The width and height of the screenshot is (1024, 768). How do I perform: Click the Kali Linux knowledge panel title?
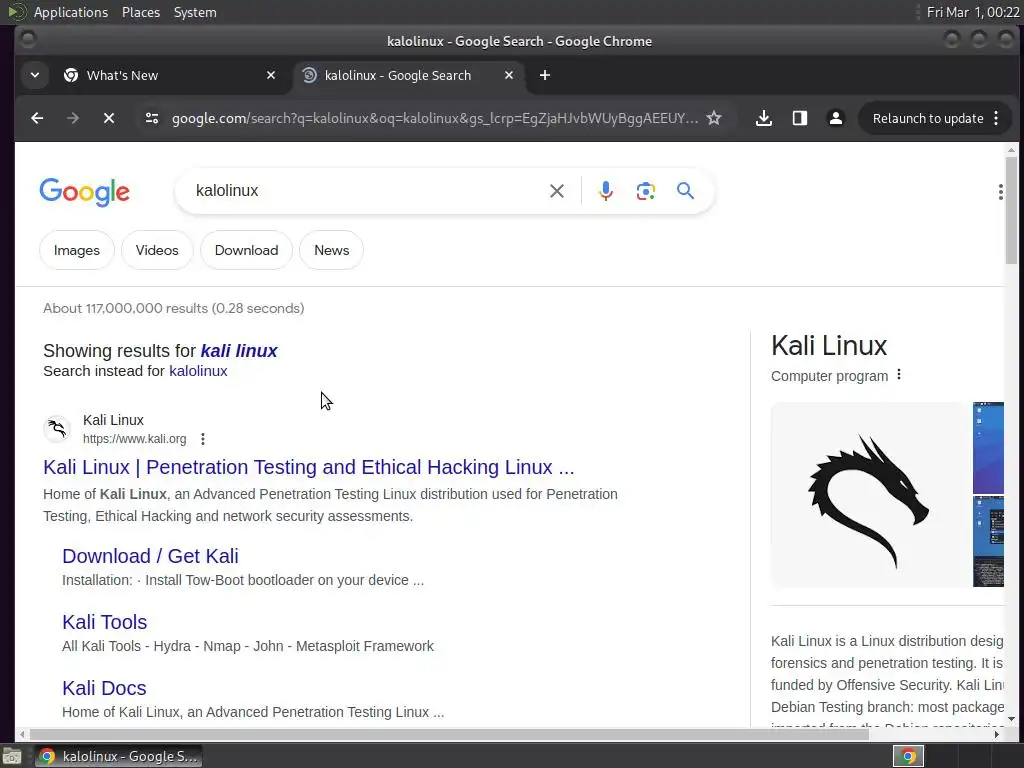click(x=829, y=345)
